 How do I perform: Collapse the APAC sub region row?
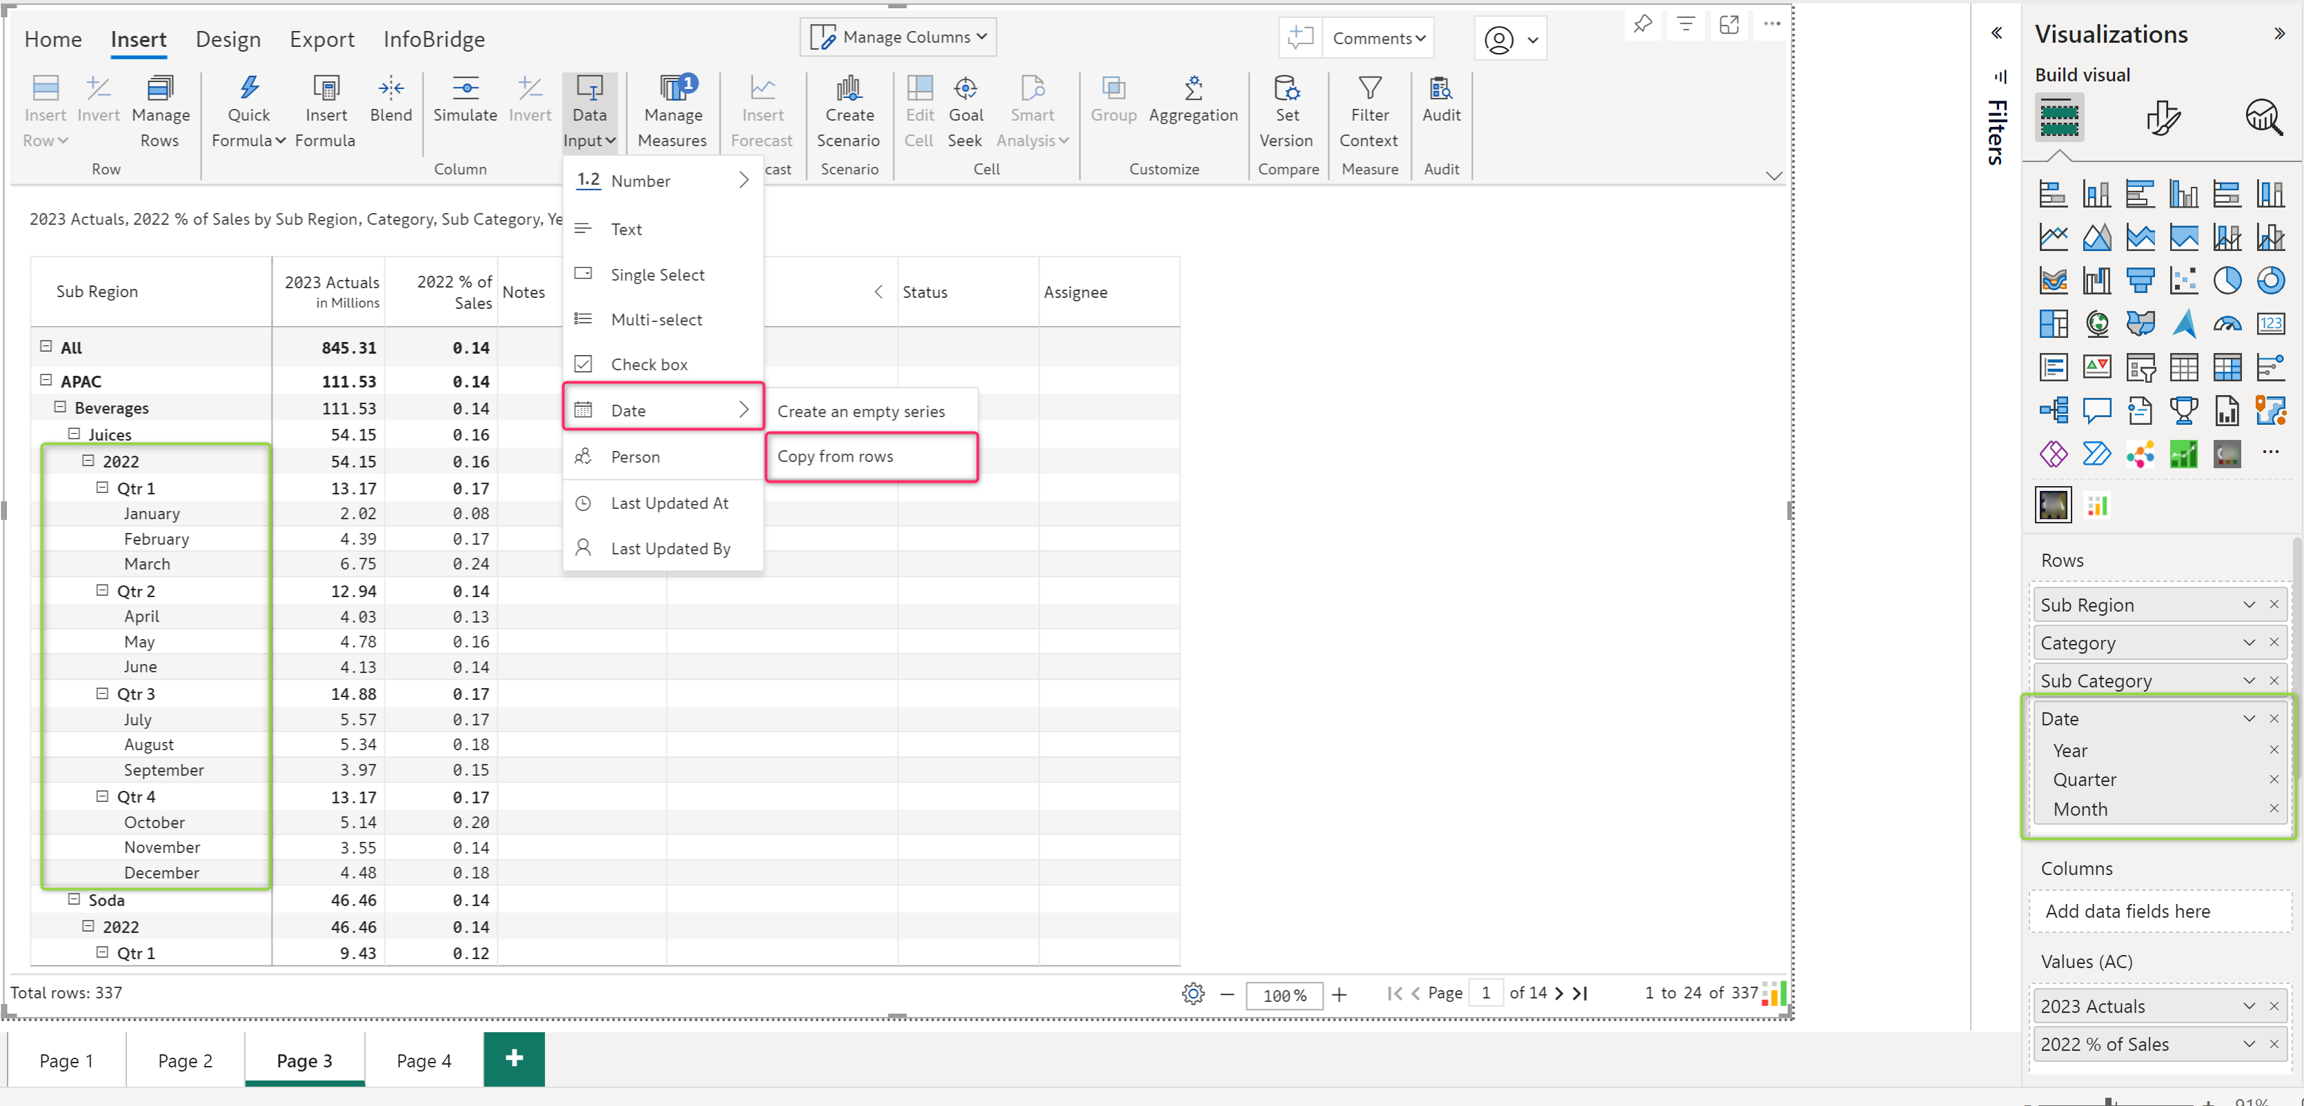46,380
